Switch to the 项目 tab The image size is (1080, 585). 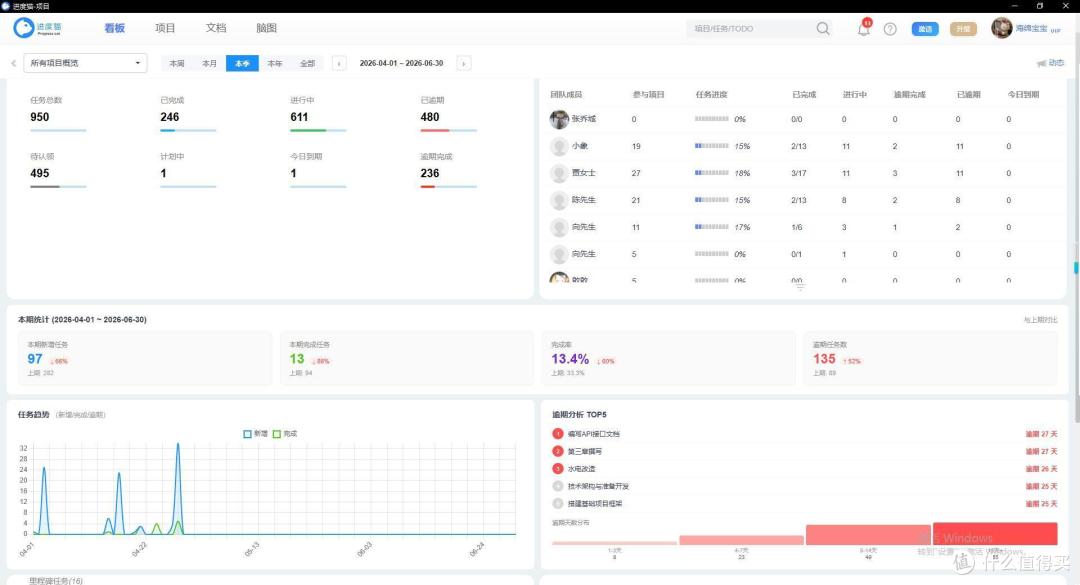point(165,28)
